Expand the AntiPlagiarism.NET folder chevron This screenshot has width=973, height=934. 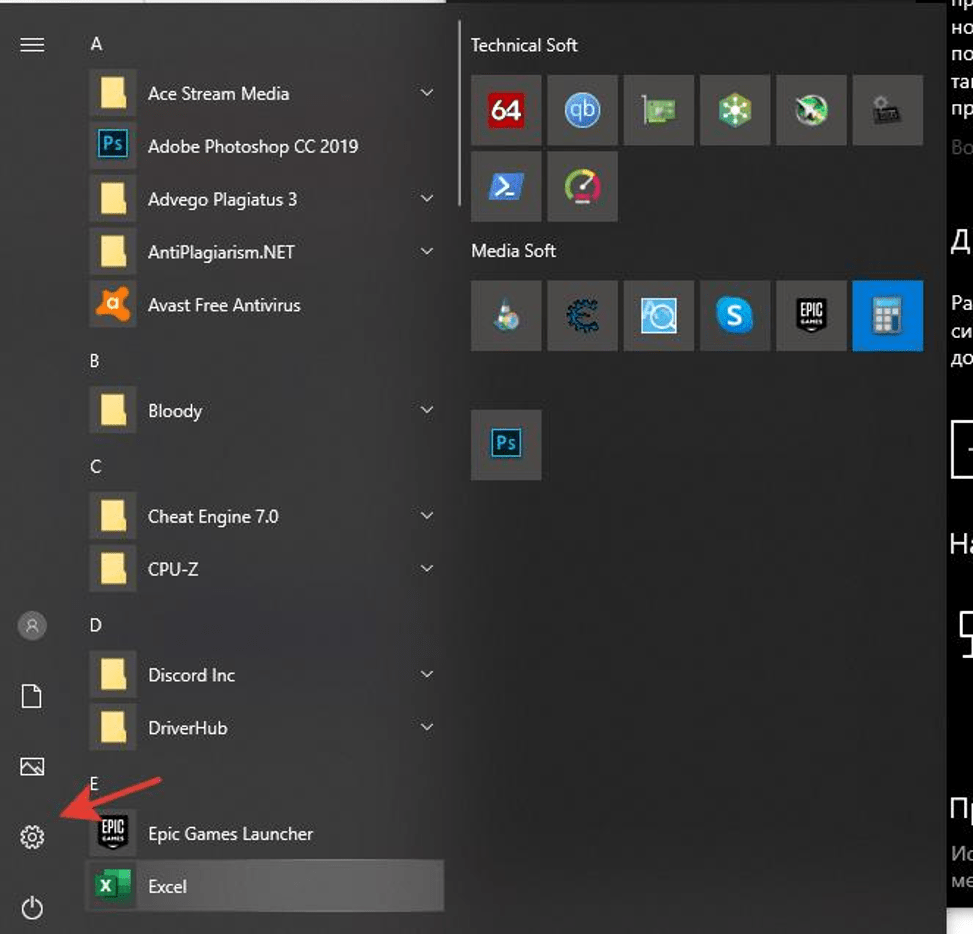tap(427, 251)
